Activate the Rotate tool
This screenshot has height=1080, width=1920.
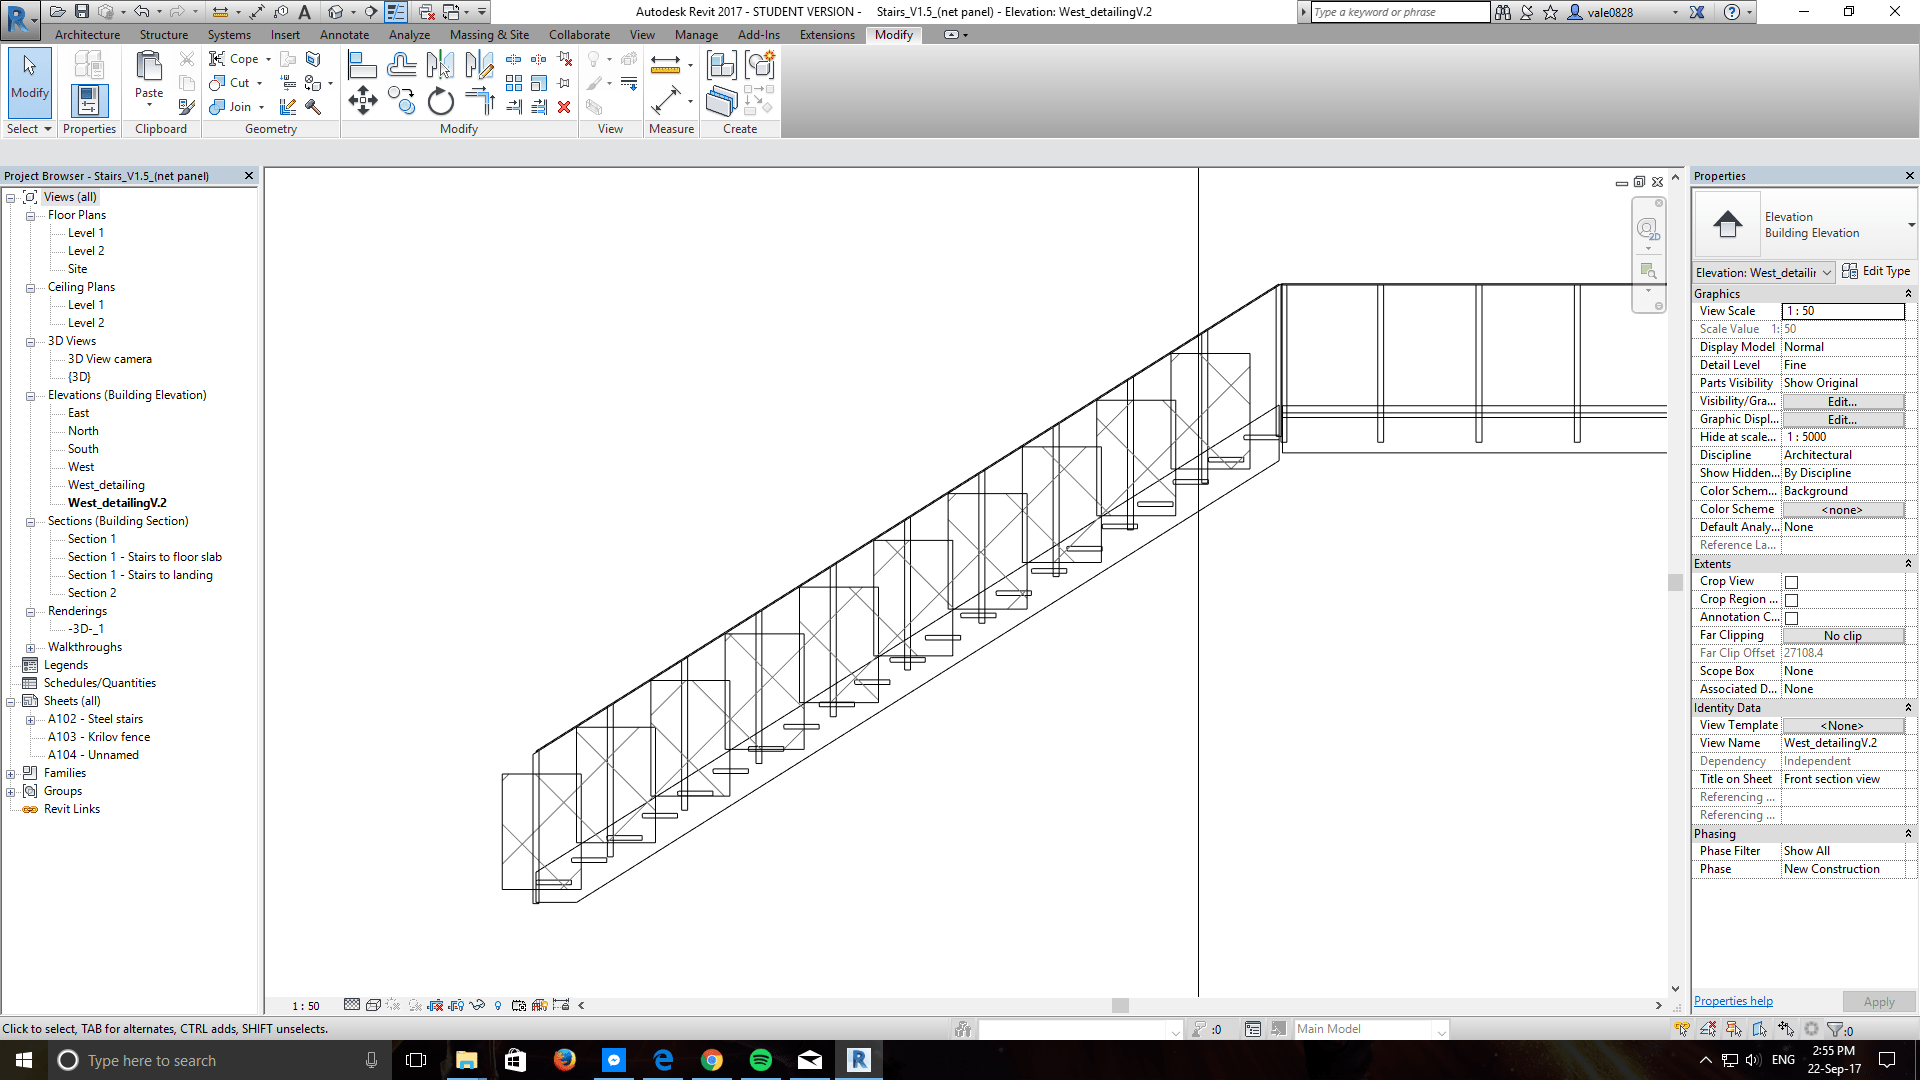pyautogui.click(x=440, y=102)
